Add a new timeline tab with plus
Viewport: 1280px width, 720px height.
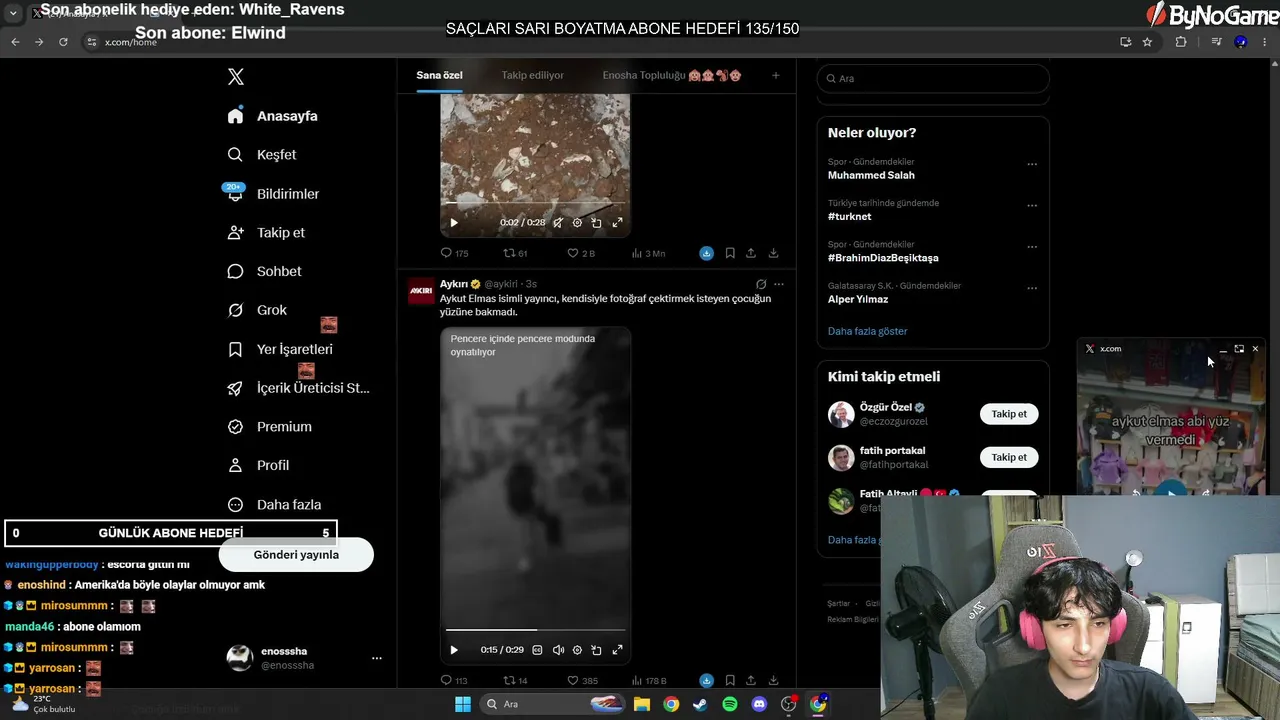click(x=775, y=76)
